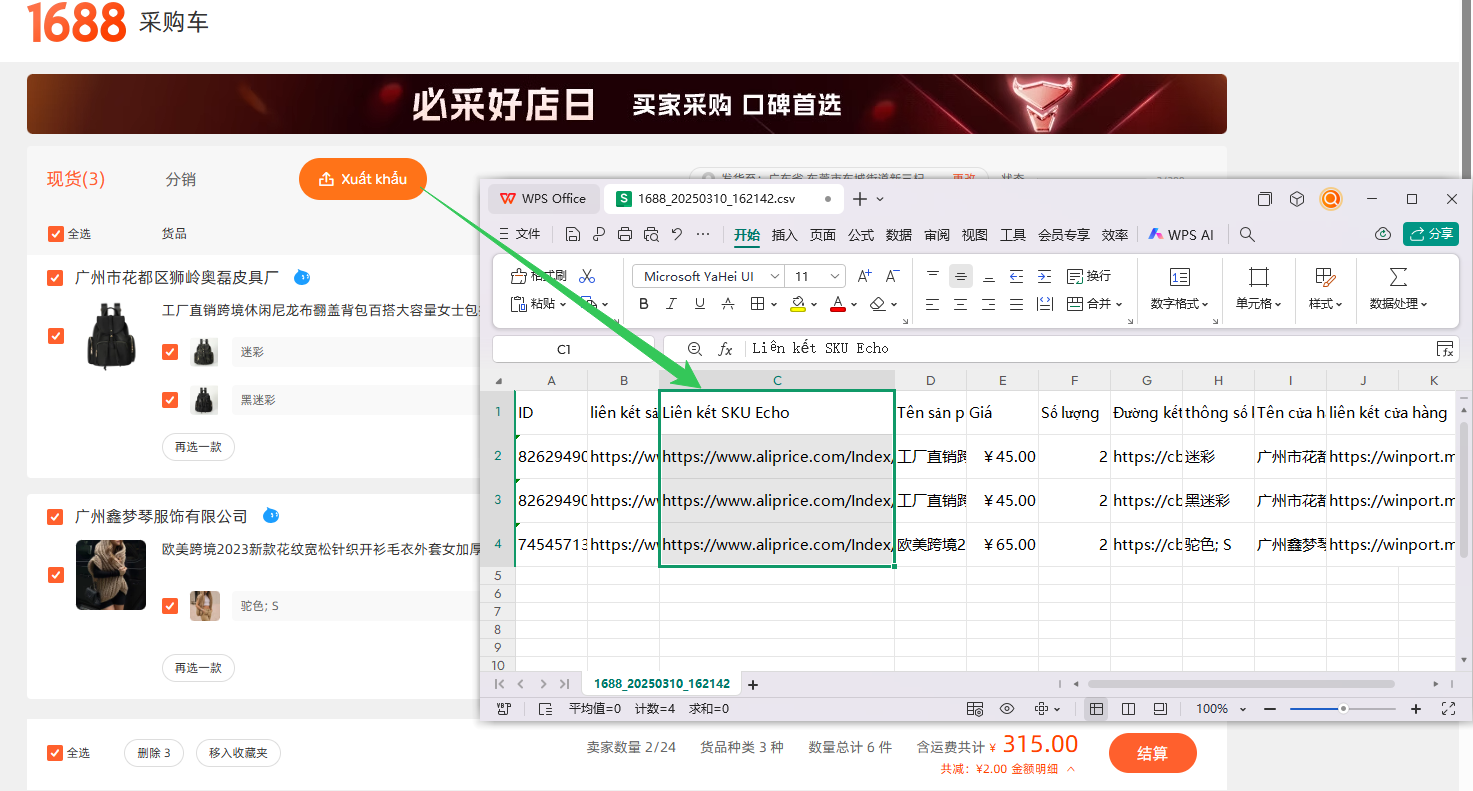The width and height of the screenshot is (1473, 791).
Task: Uncheck the 广州市花都区狮岭奥磊皮具厂 seller checkbox
Action: coord(56,278)
